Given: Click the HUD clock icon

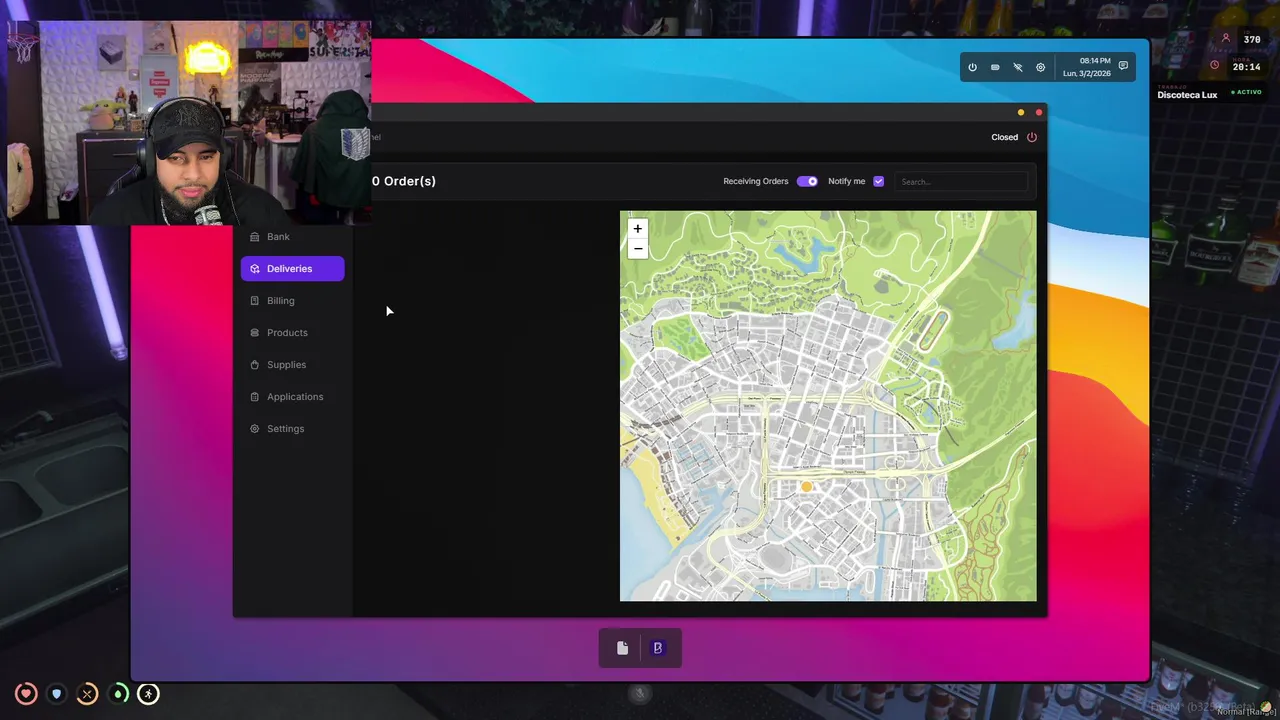Looking at the screenshot, I should 1215,66.
